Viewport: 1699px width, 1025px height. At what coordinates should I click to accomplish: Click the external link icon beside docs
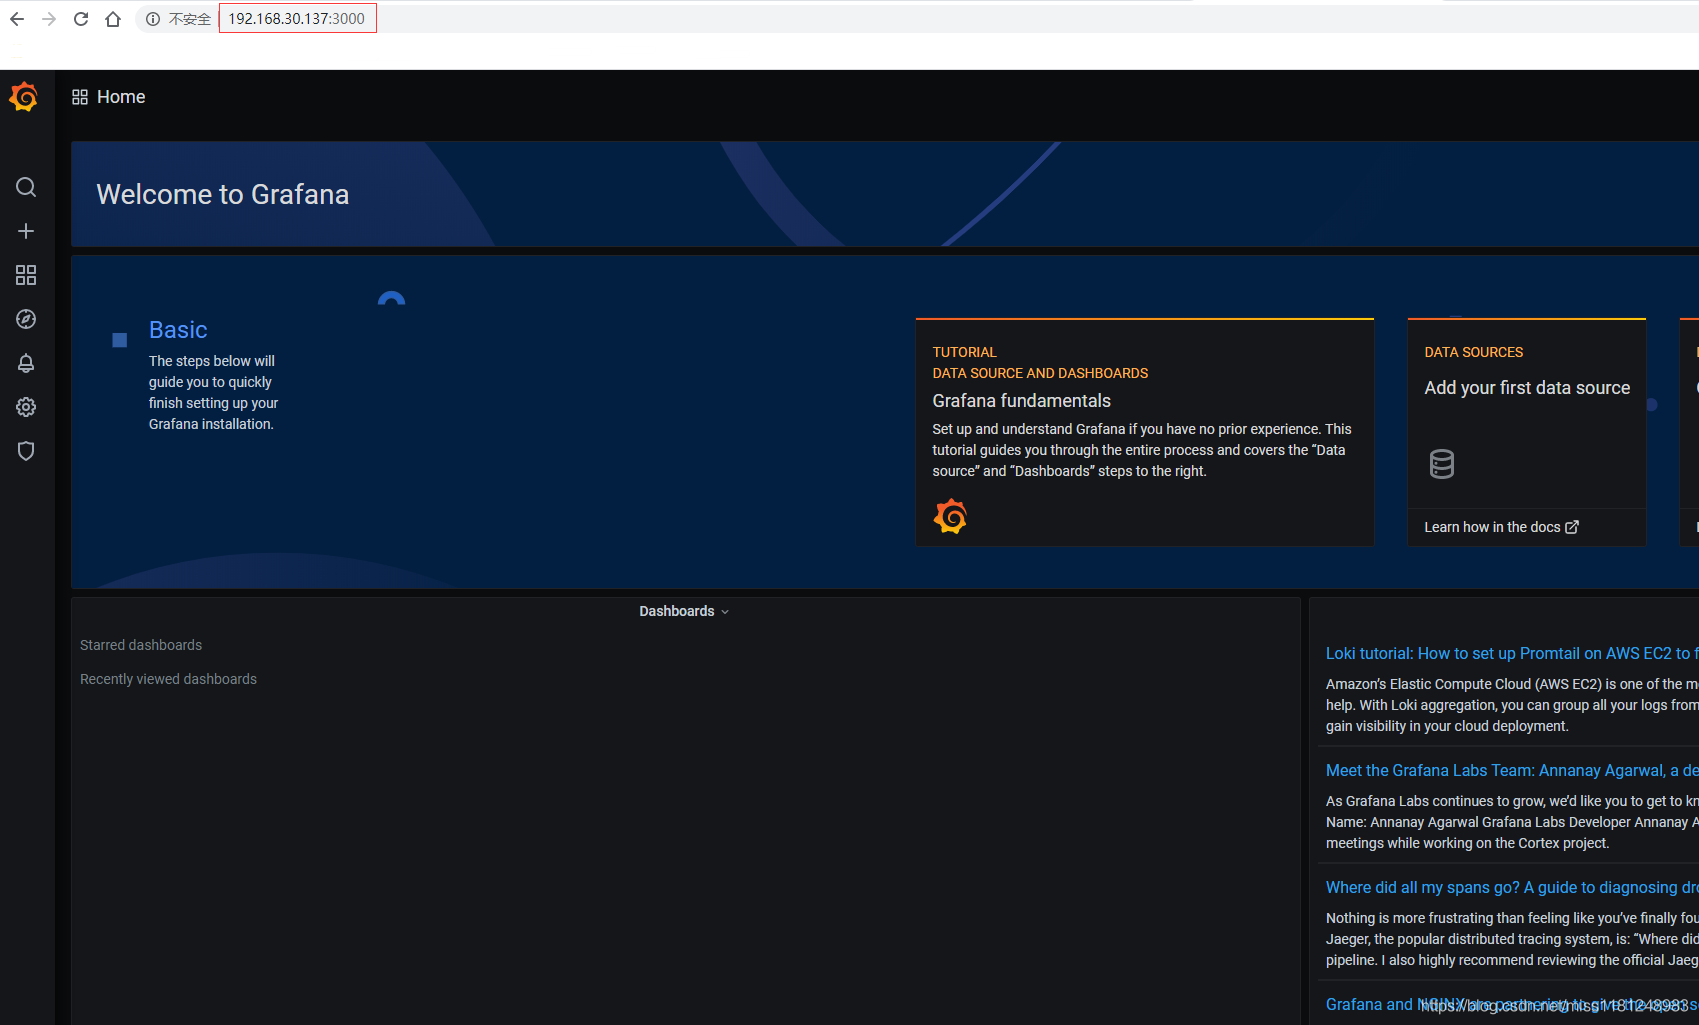pos(1572,527)
